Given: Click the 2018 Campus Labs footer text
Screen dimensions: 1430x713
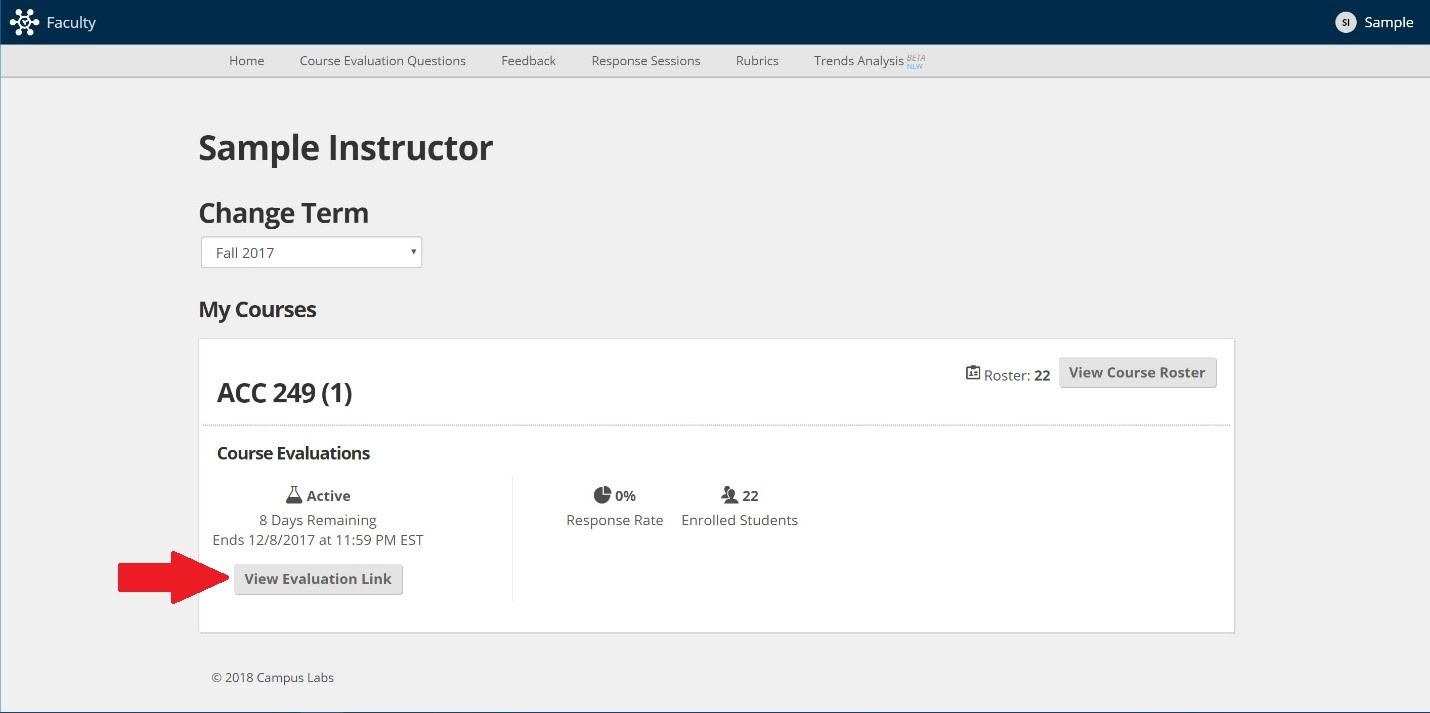Looking at the screenshot, I should (272, 677).
